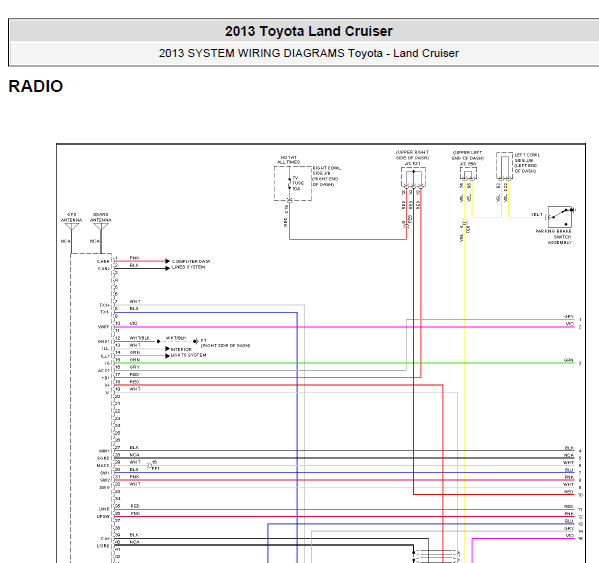Select the TV fuse 10A symbol

[x=290, y=184]
